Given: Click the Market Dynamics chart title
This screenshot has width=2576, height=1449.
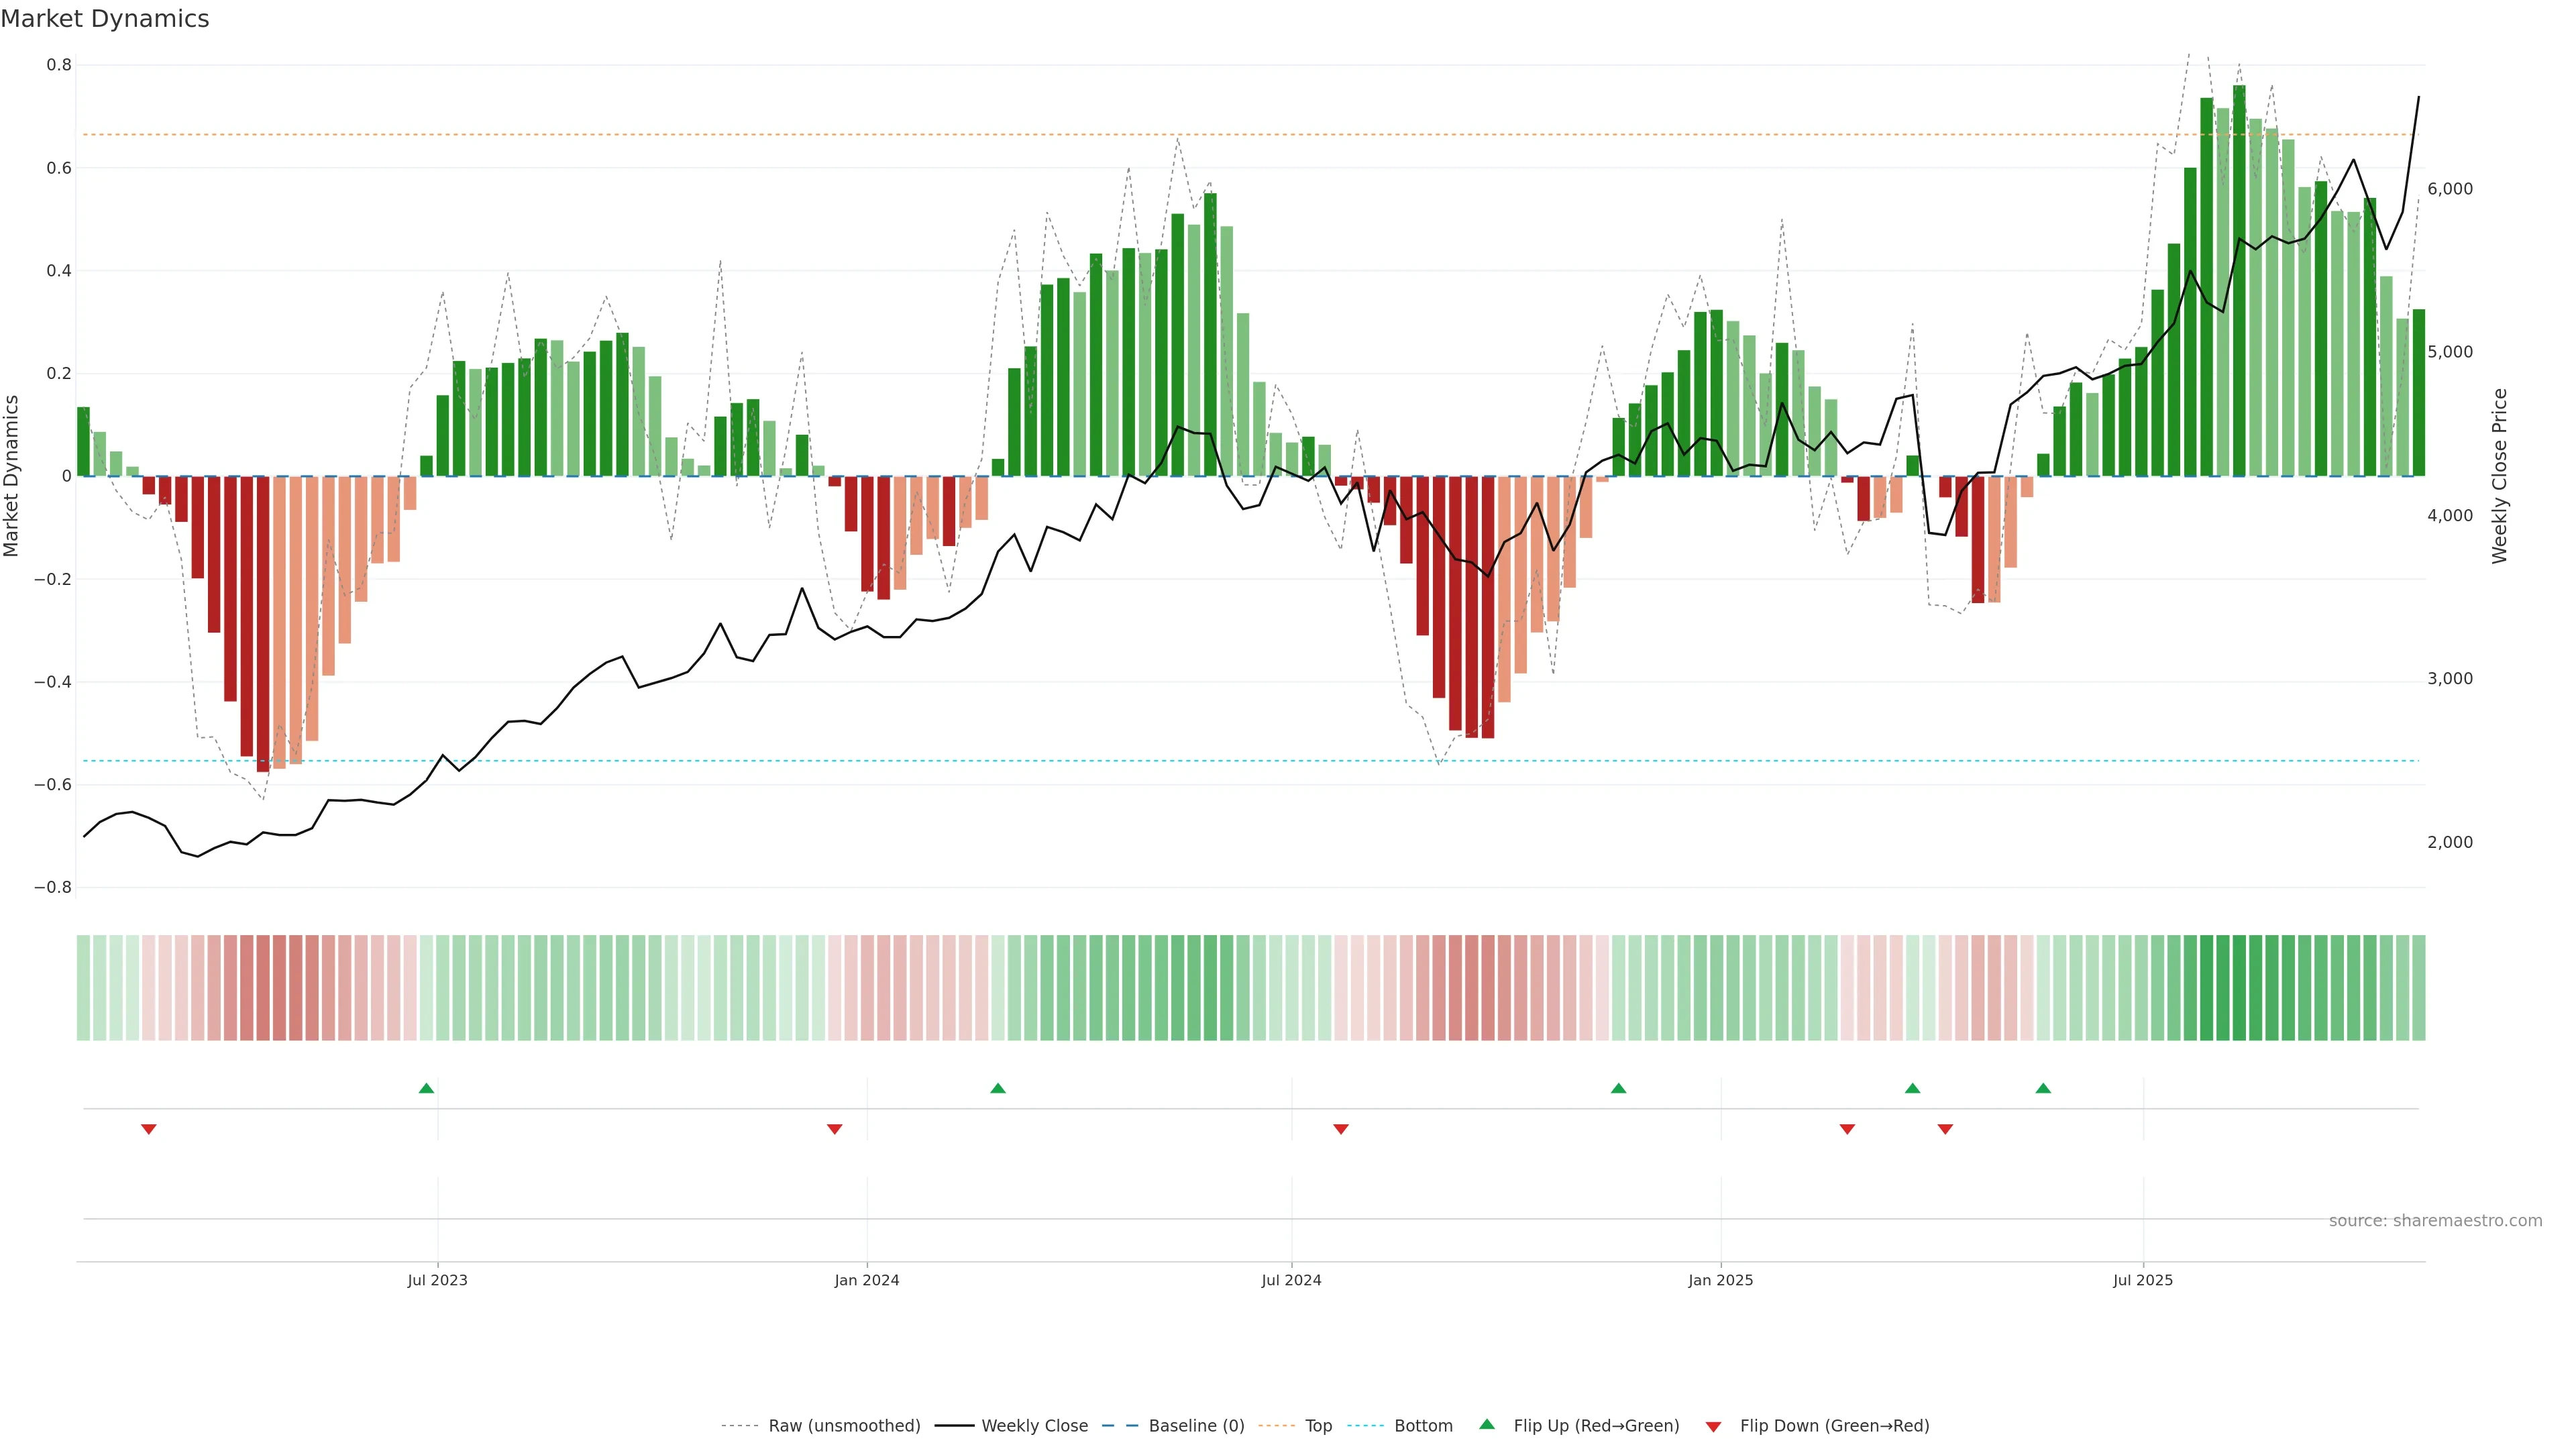Looking at the screenshot, I should [x=105, y=19].
